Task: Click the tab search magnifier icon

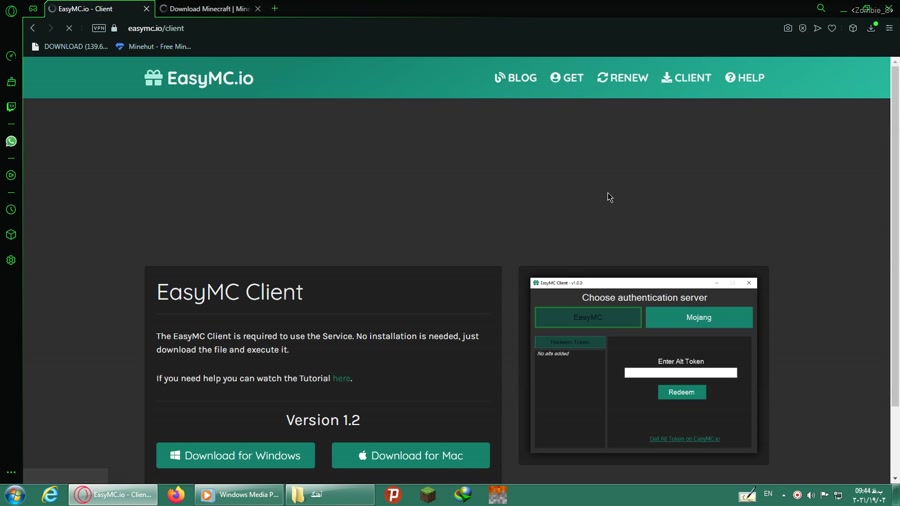Action: point(821,9)
